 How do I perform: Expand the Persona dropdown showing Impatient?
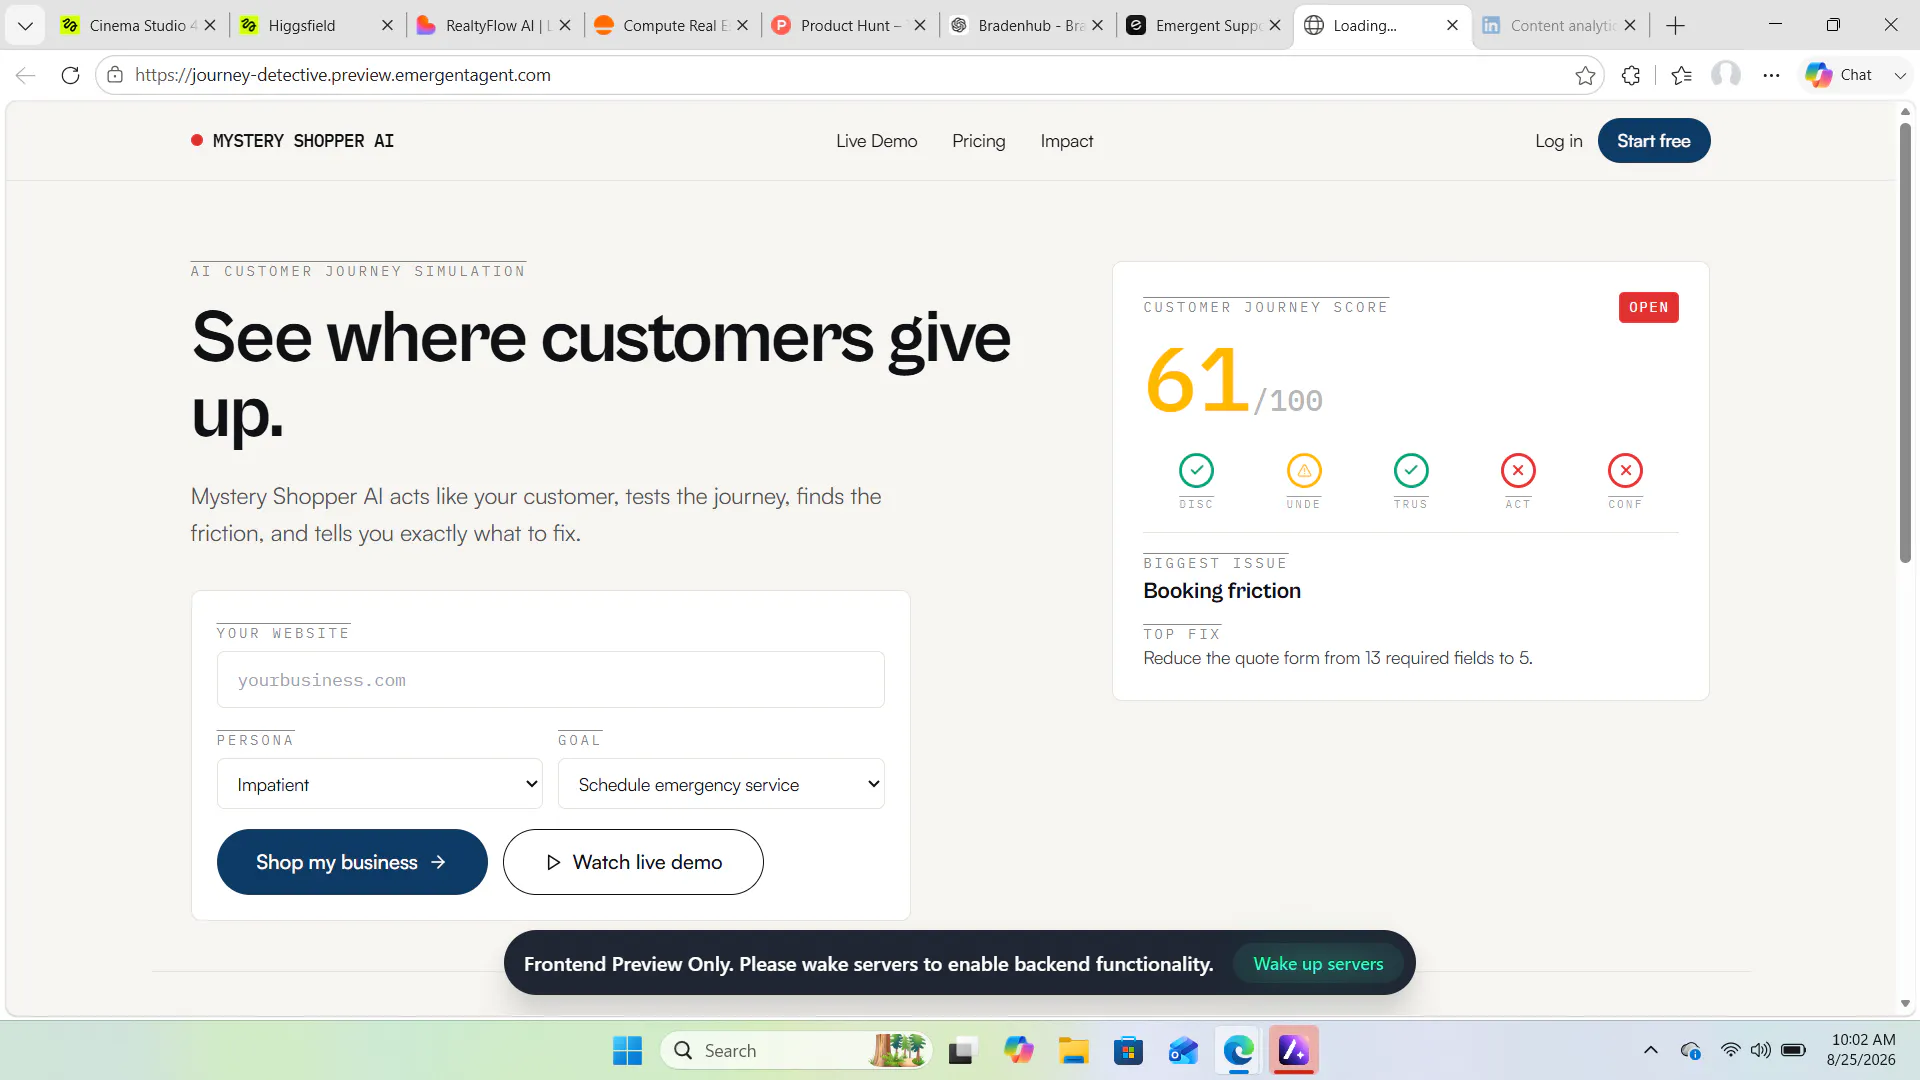(x=380, y=784)
